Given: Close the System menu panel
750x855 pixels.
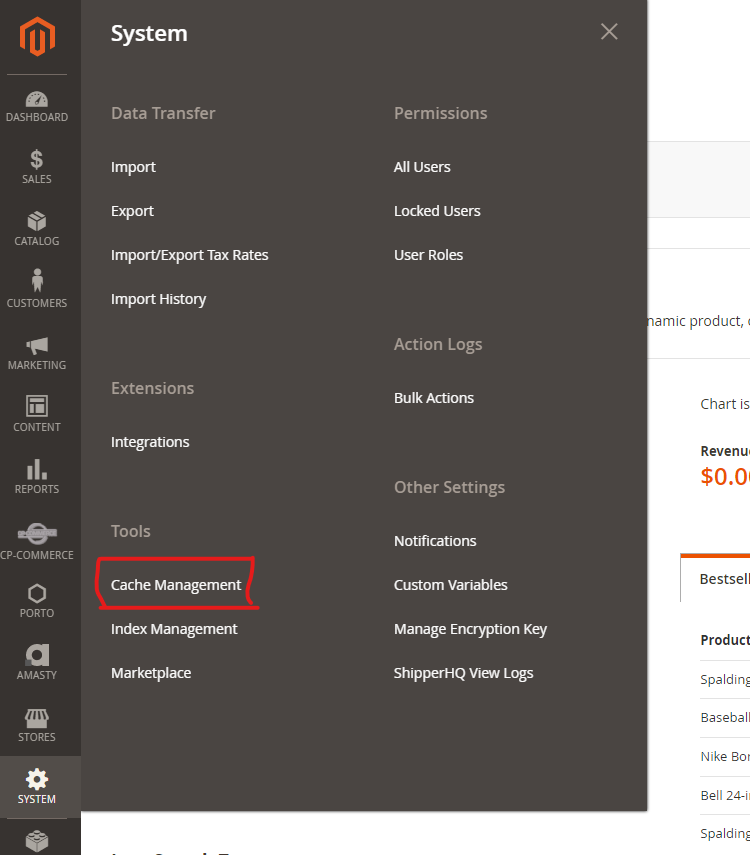Looking at the screenshot, I should 609,32.
